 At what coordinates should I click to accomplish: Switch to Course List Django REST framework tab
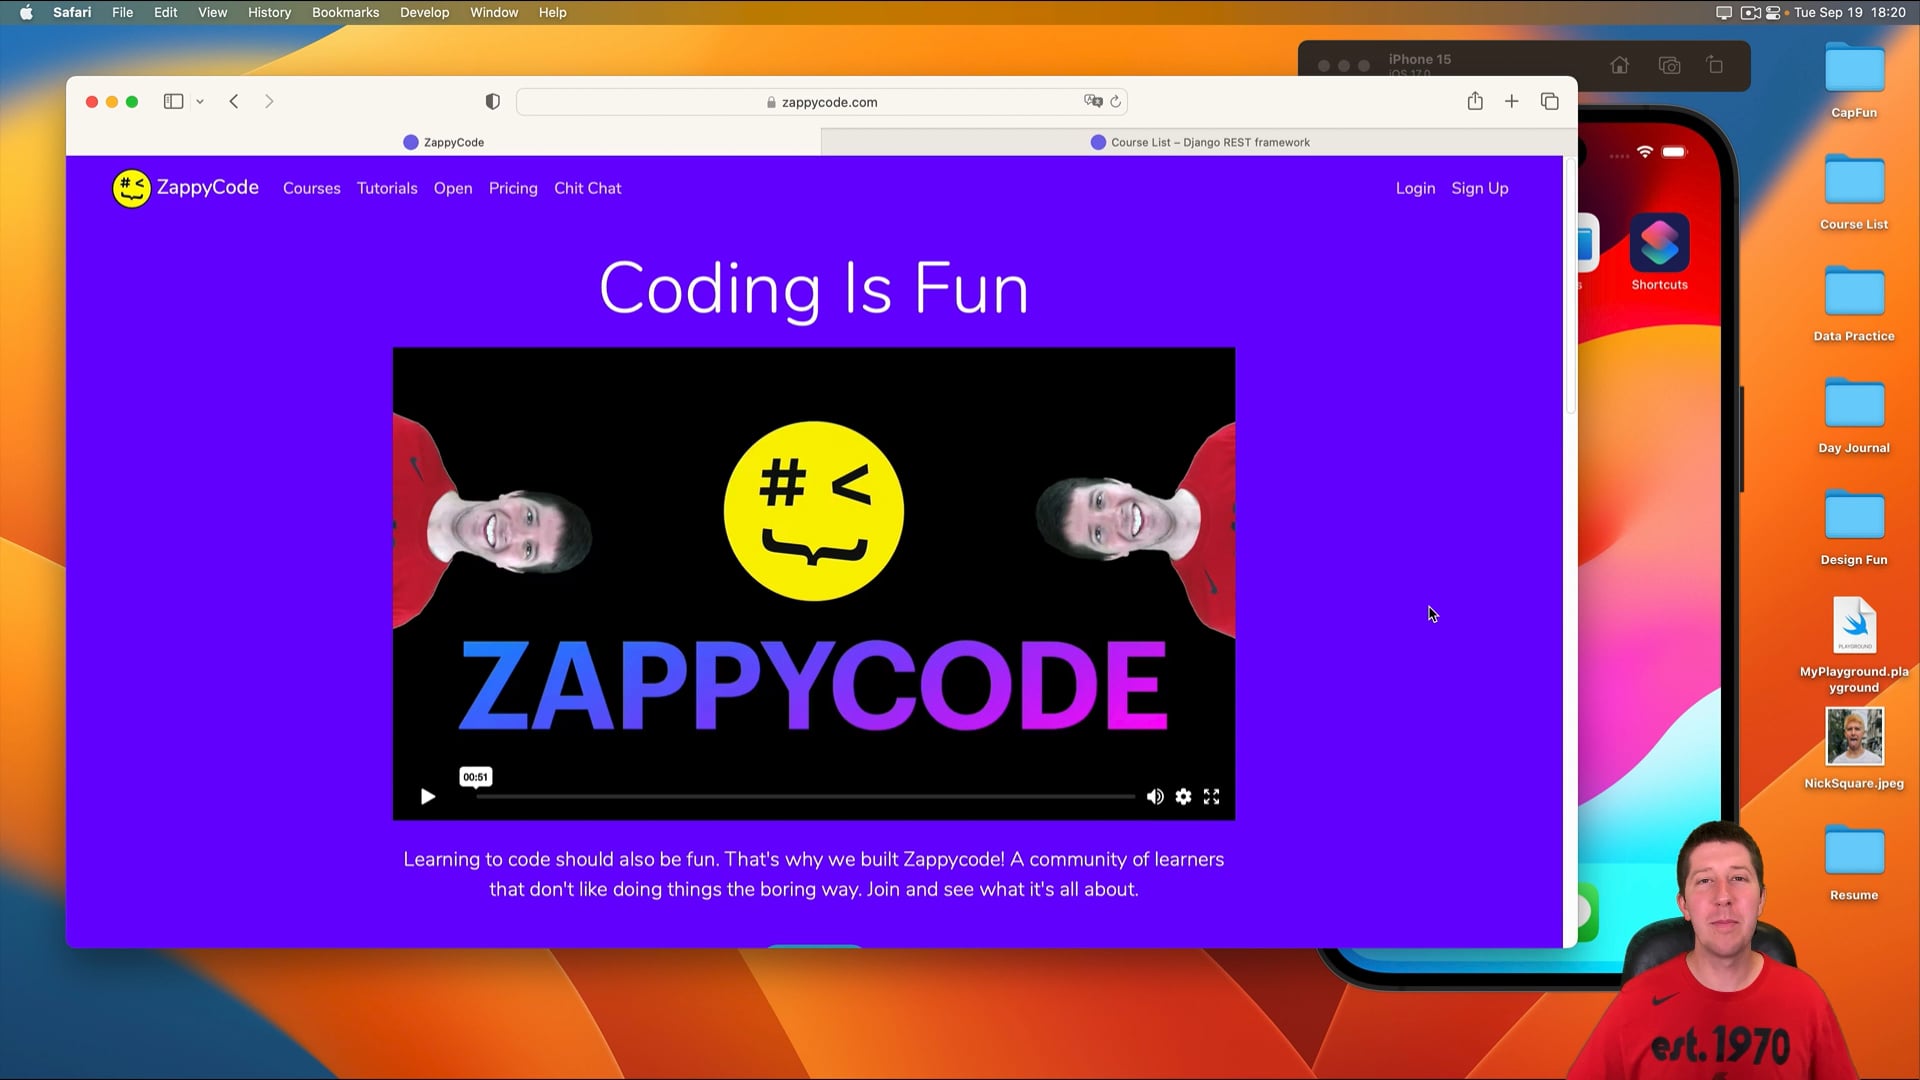pyautogui.click(x=1200, y=142)
